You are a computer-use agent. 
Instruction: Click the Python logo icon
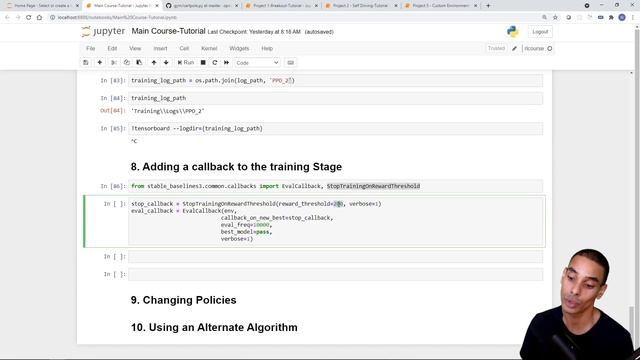point(513,31)
